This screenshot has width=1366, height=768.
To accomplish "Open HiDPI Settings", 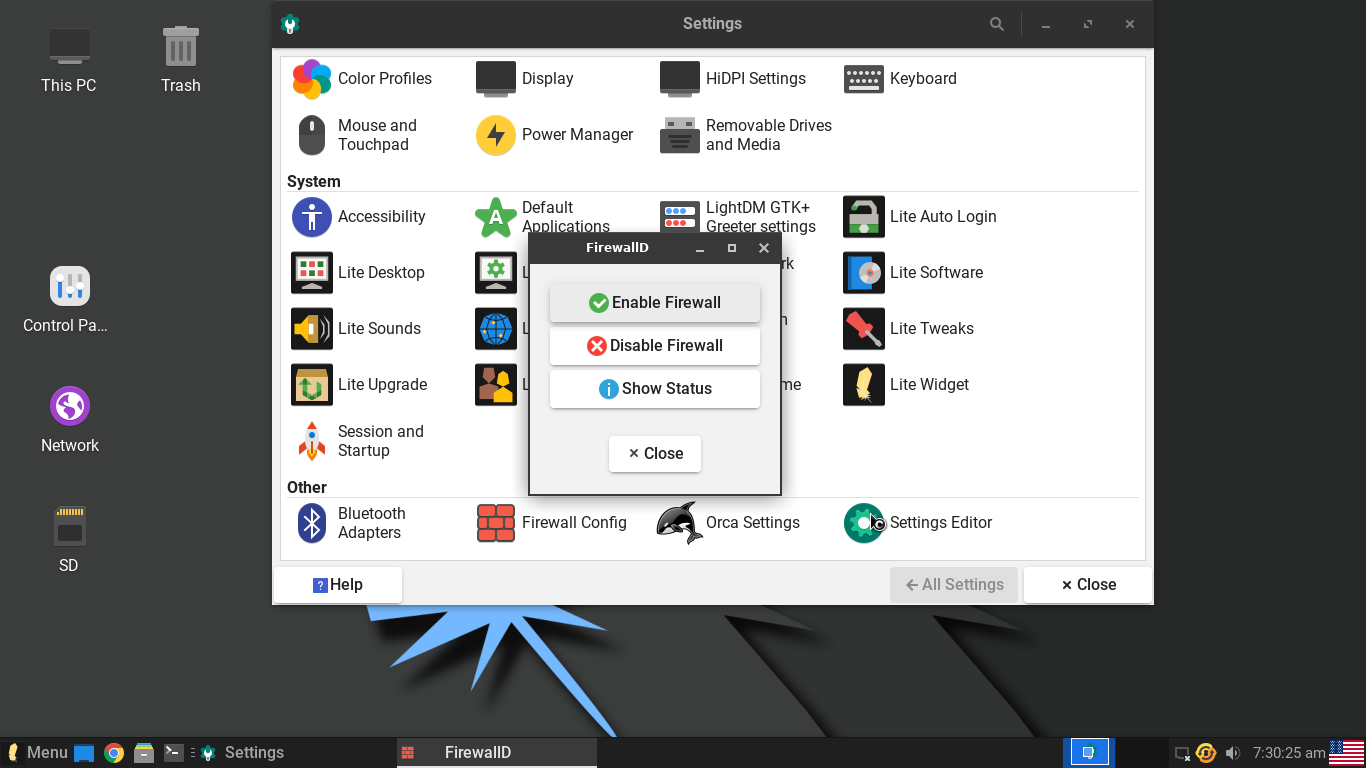I will (x=733, y=79).
